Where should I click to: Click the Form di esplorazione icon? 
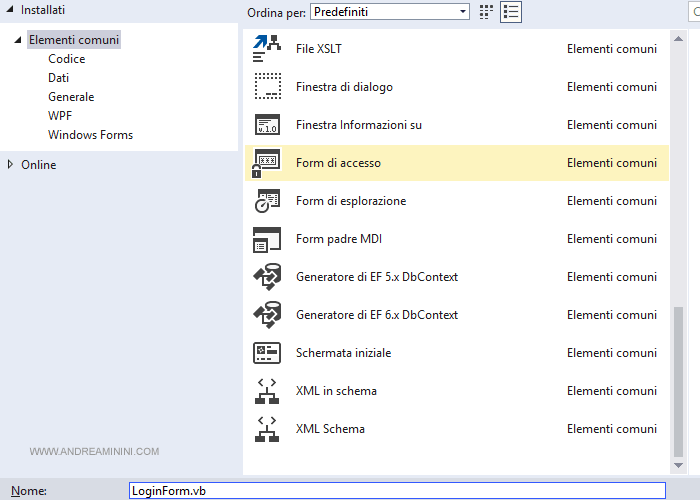click(267, 201)
